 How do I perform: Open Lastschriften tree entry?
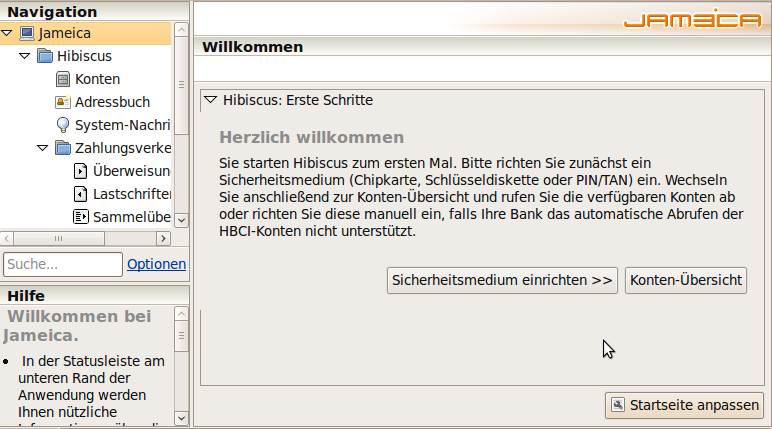click(132, 194)
